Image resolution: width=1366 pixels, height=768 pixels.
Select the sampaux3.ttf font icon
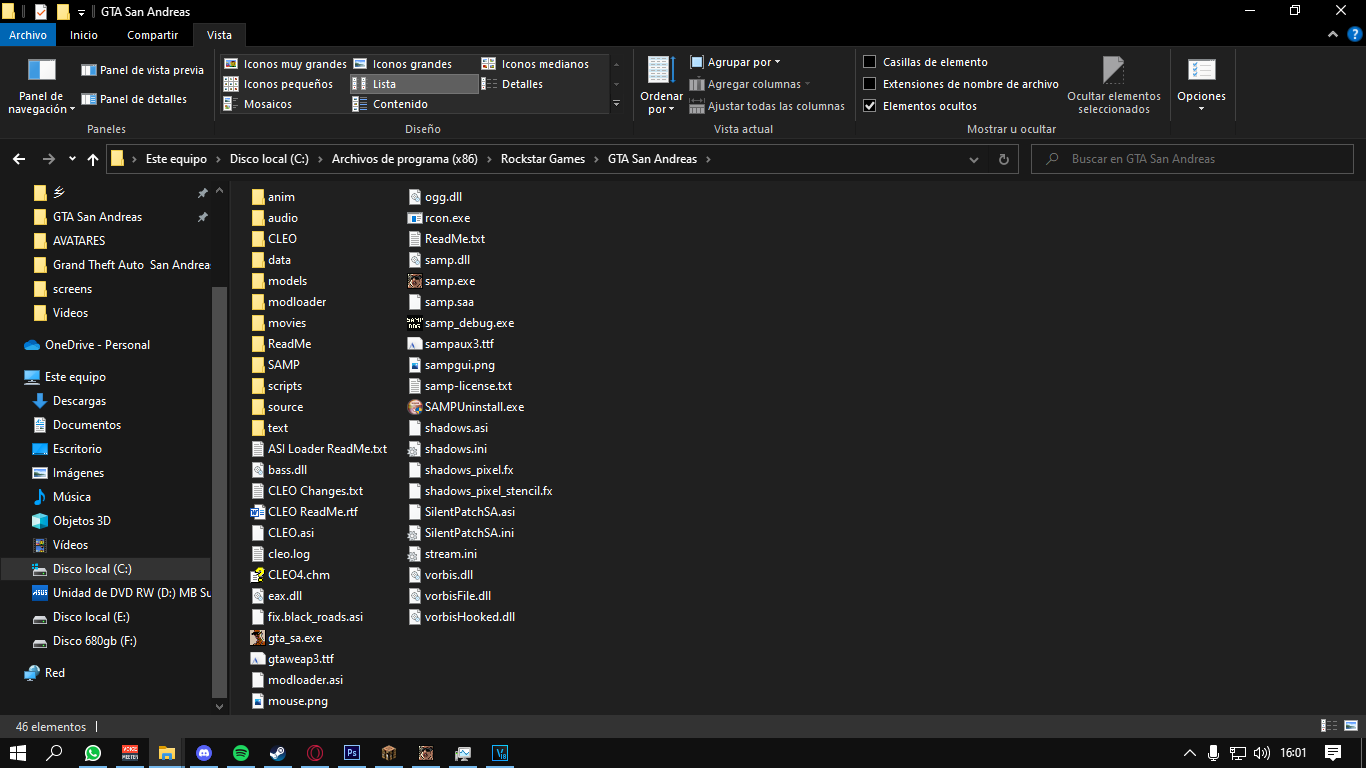coord(416,344)
